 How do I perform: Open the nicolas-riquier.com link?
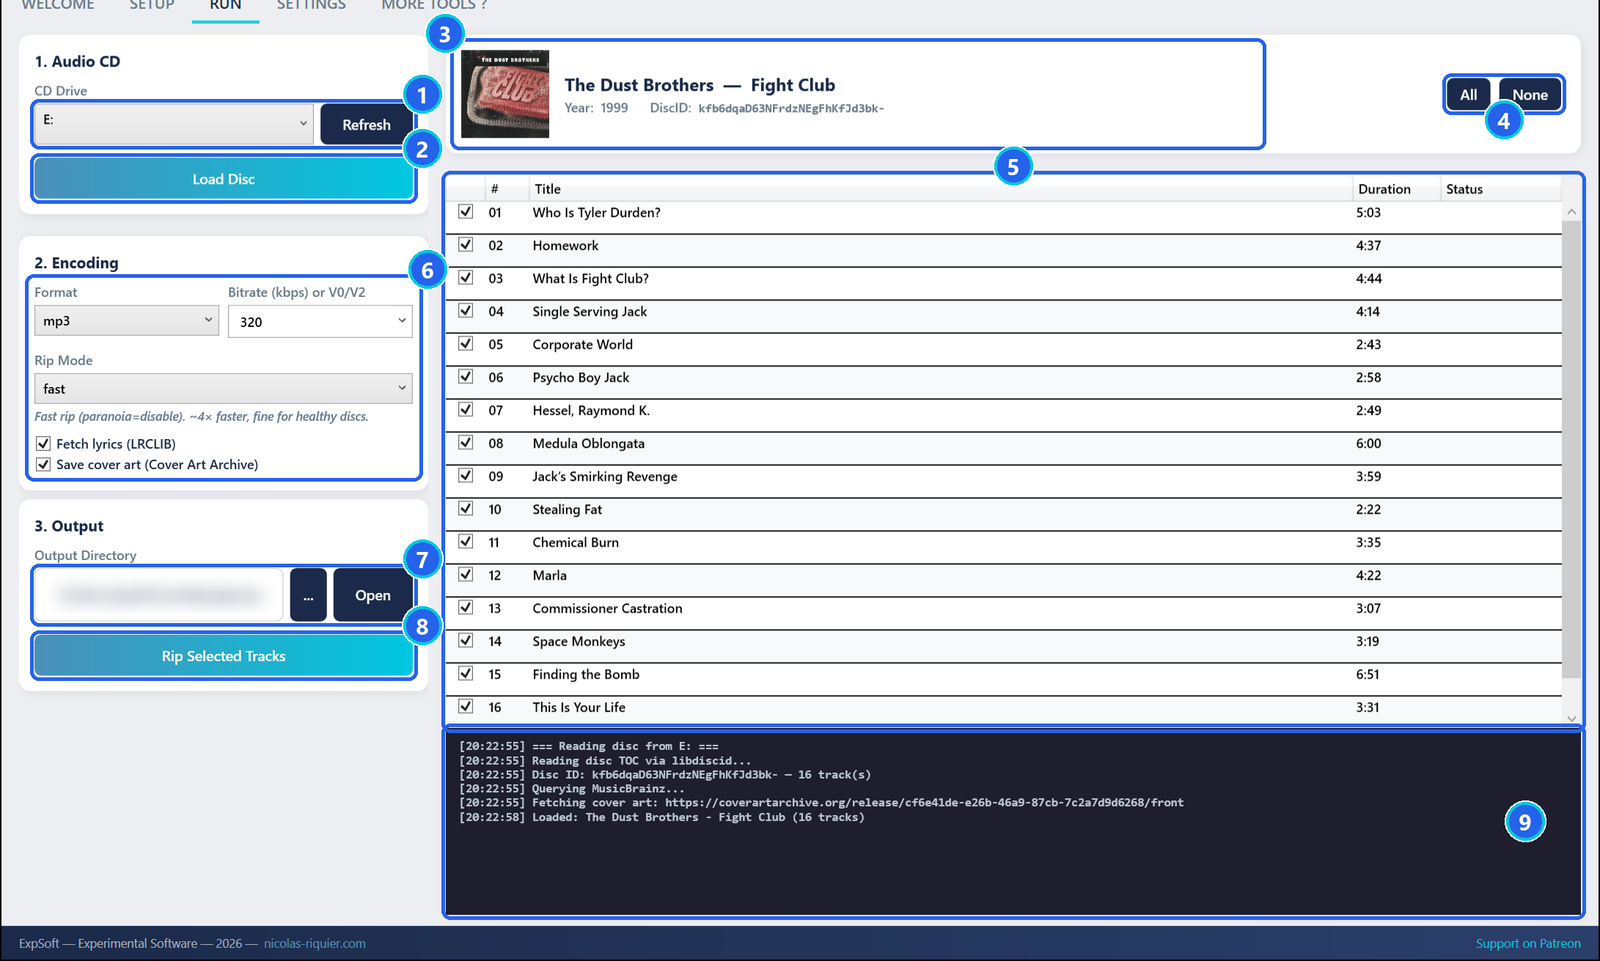click(x=315, y=943)
